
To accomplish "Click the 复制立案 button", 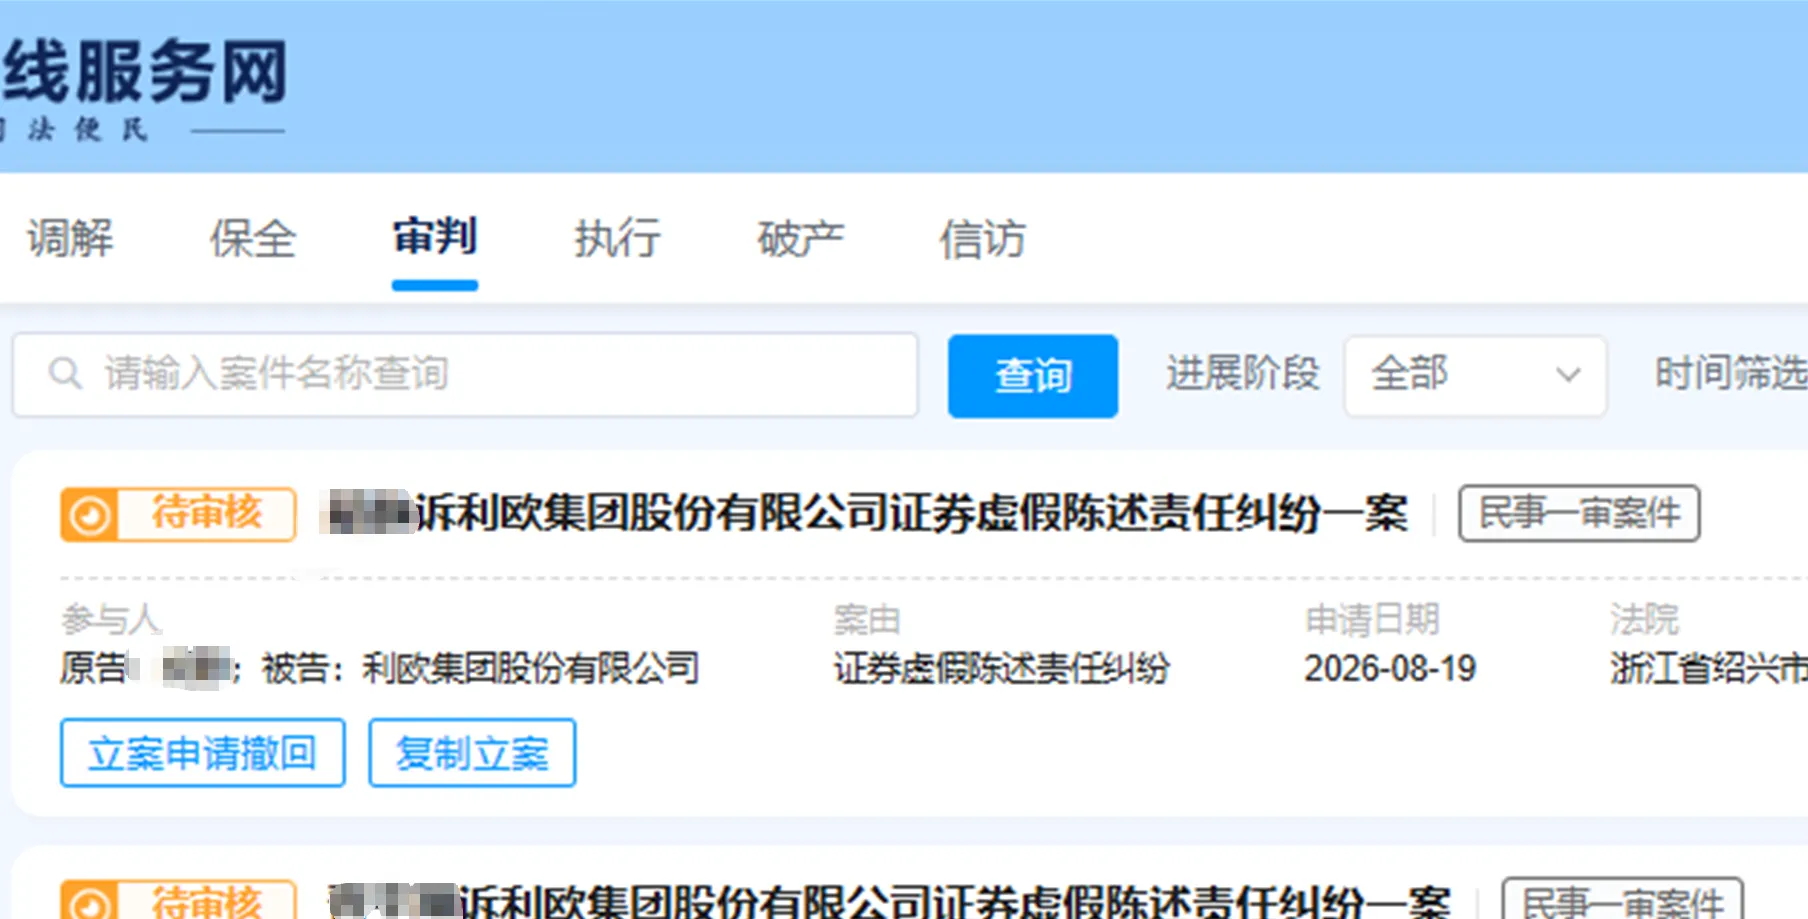I will (472, 753).
